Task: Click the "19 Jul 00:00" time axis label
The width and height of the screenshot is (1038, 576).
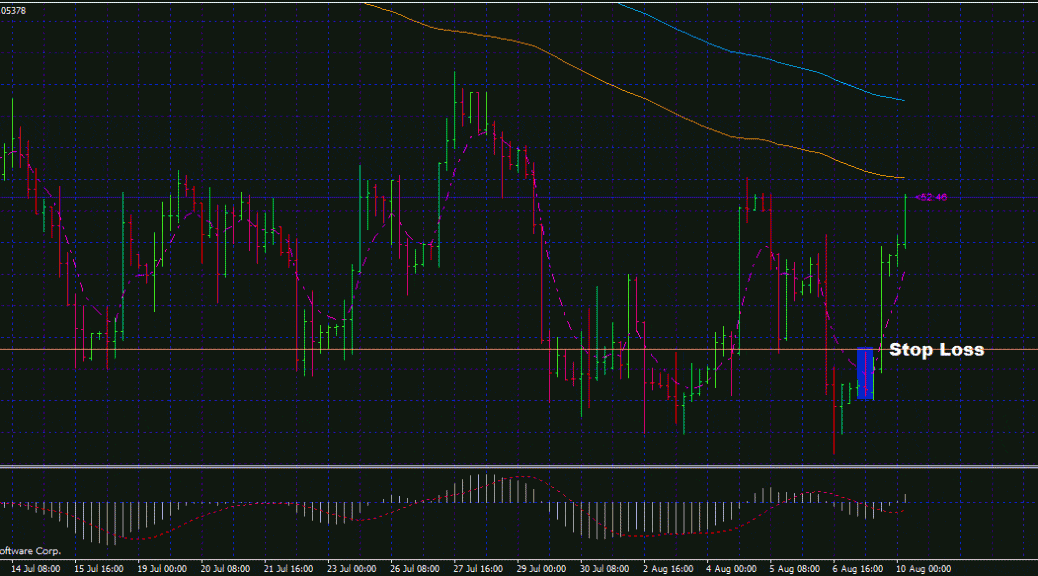Action: click(x=162, y=569)
